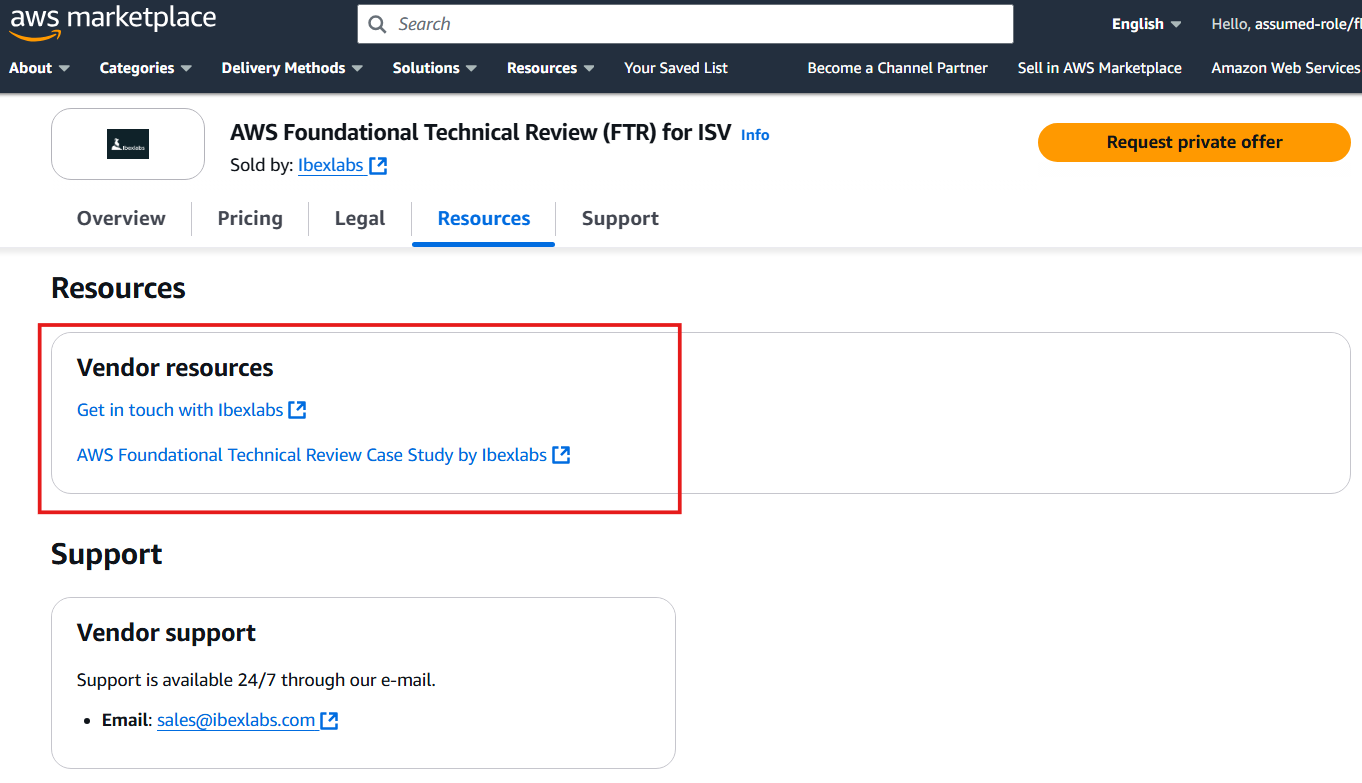The image size is (1362, 783).
Task: Click the Ibexlabs vendor logo thumbnail
Action: point(128,144)
